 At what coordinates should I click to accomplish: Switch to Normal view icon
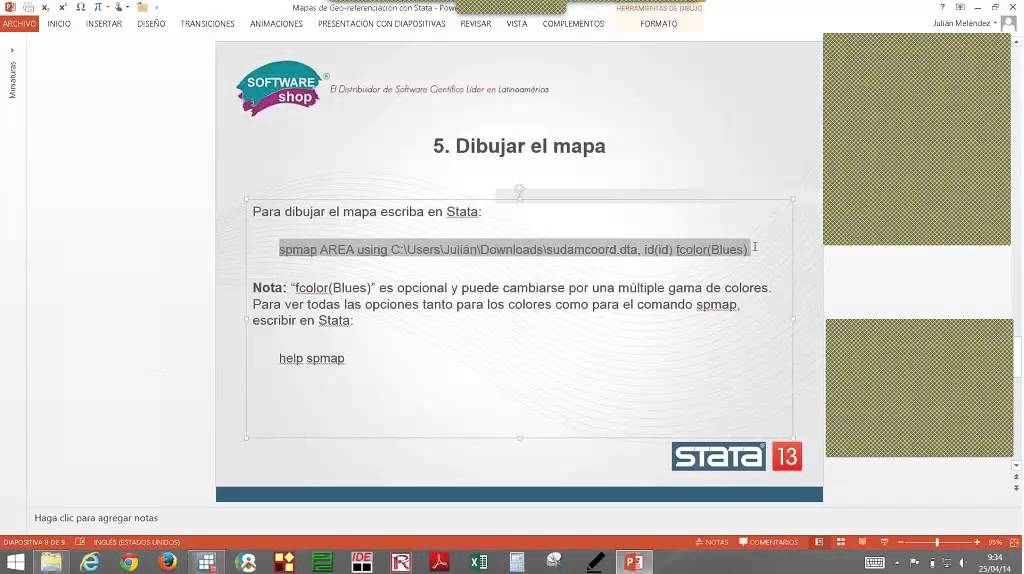pos(819,542)
